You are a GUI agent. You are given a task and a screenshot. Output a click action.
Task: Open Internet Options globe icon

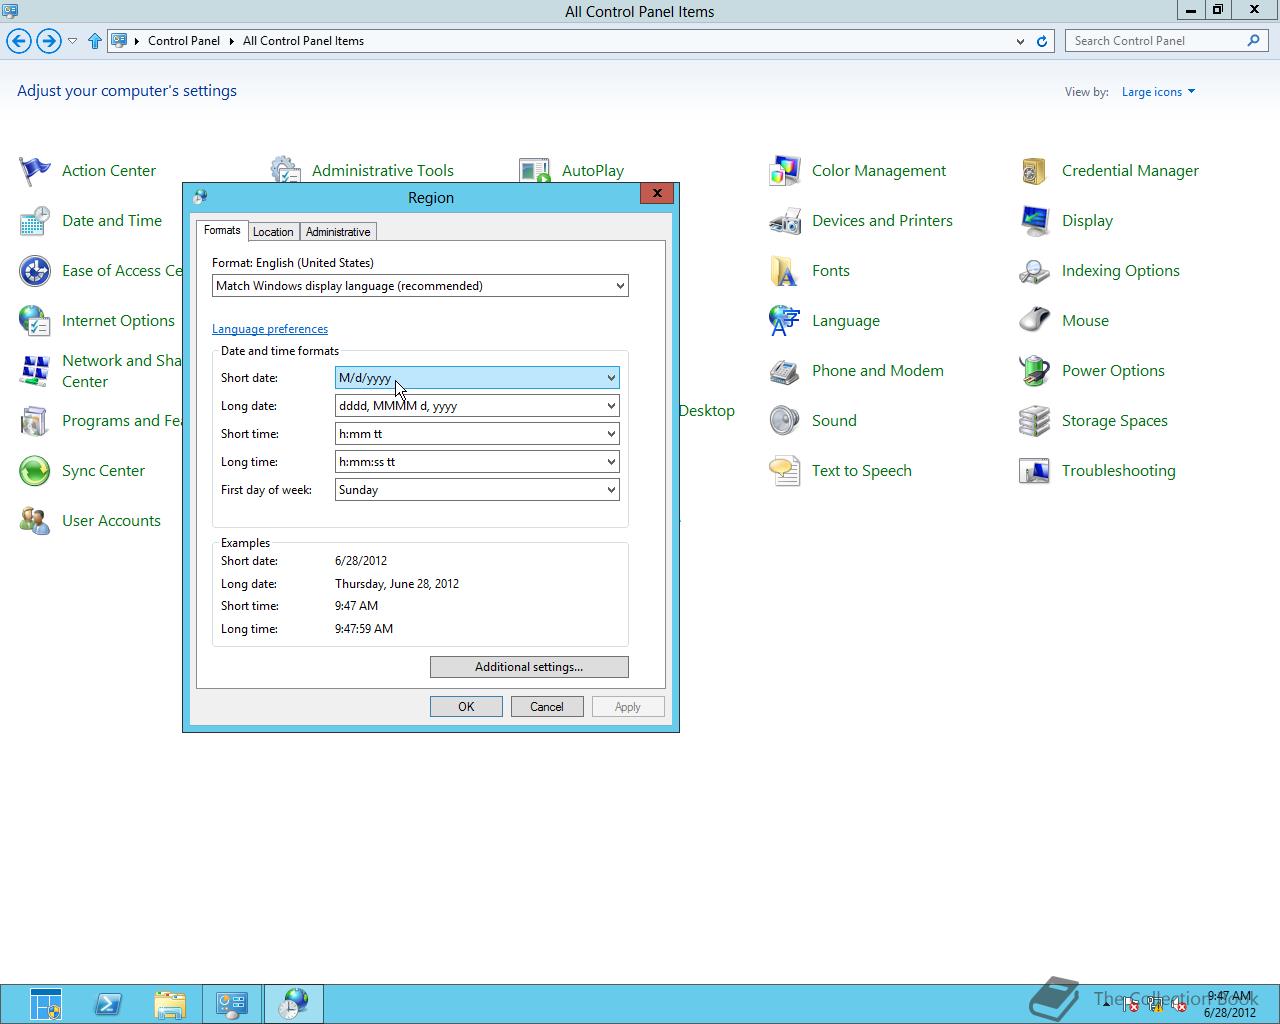click(x=35, y=321)
